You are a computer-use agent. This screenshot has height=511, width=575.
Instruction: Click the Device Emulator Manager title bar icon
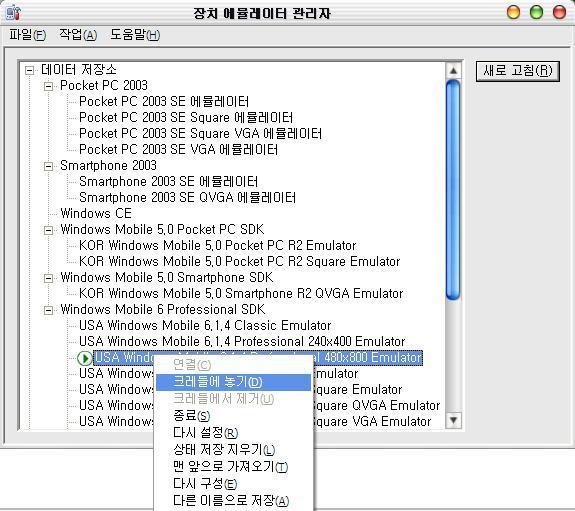[13, 12]
